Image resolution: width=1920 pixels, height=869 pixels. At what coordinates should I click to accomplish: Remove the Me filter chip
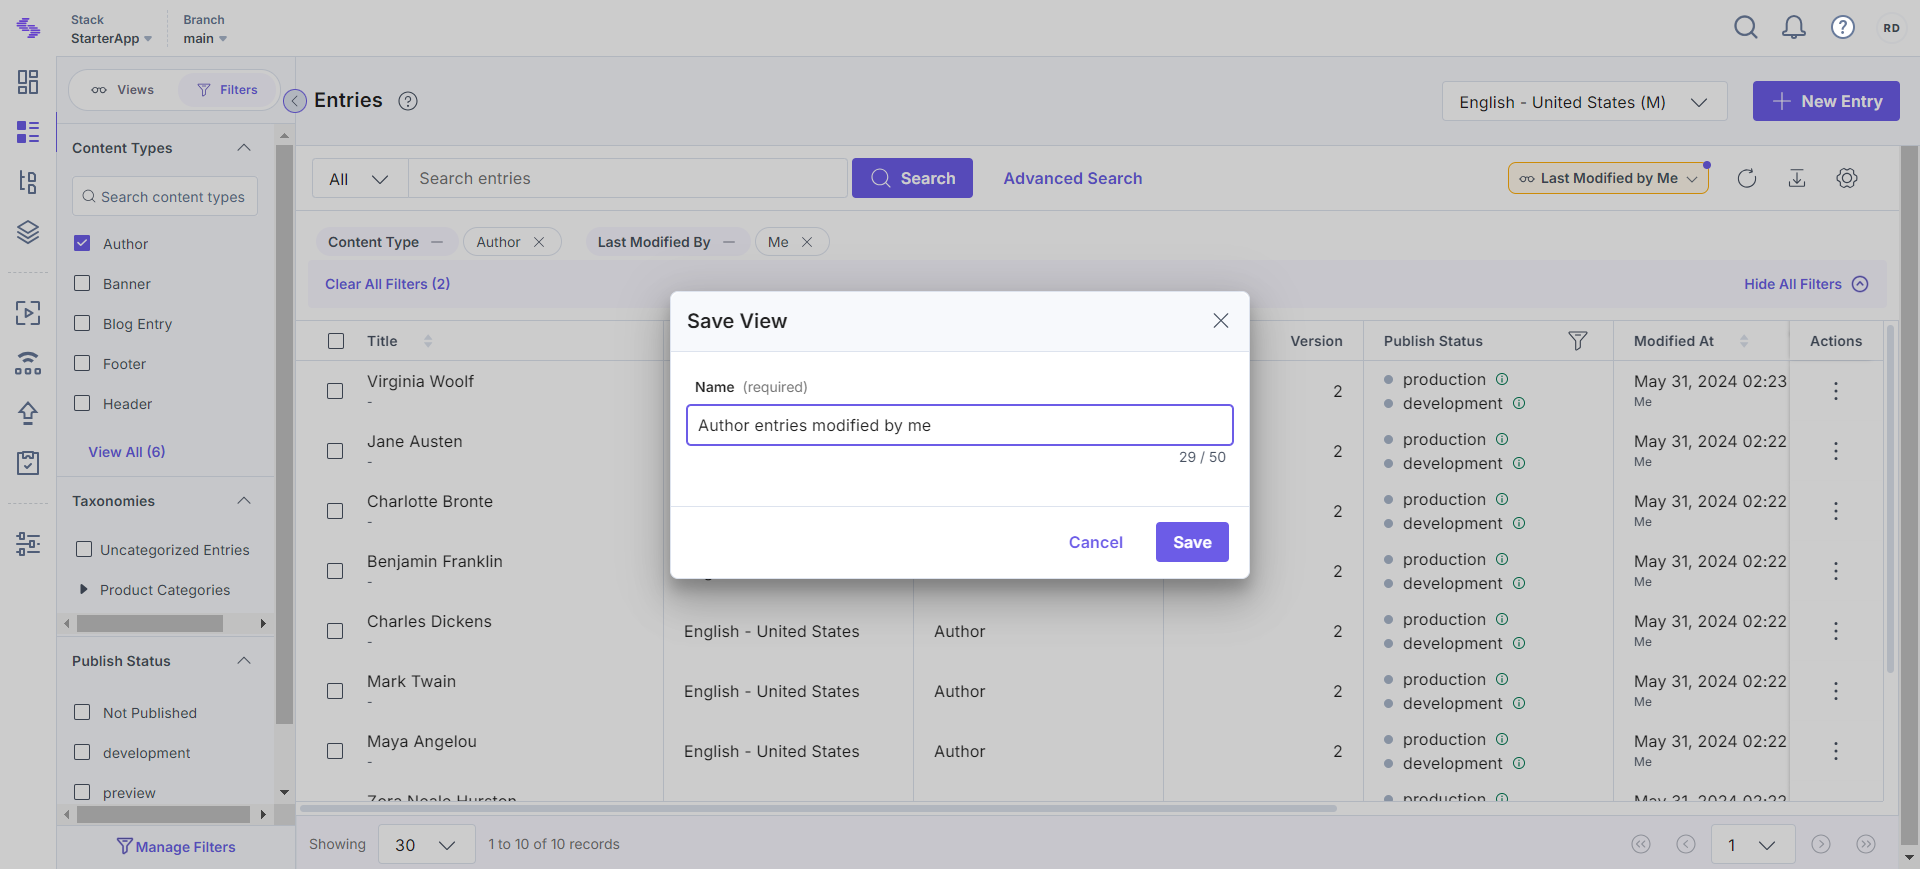point(807,242)
